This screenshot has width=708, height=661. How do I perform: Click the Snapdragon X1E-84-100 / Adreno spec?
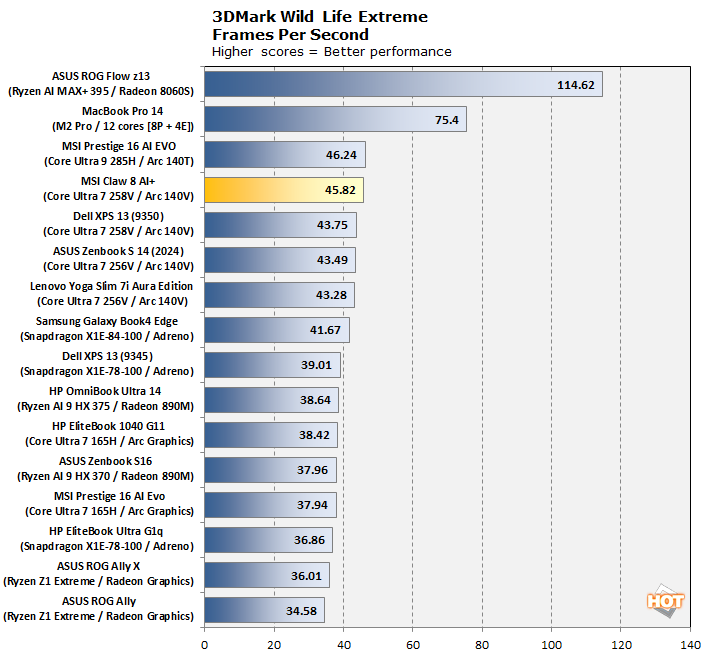click(107, 336)
